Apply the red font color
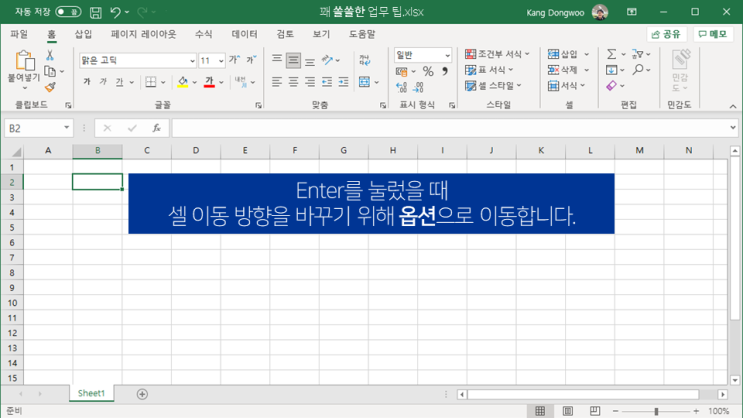The image size is (743, 418). pyautogui.click(x=209, y=82)
